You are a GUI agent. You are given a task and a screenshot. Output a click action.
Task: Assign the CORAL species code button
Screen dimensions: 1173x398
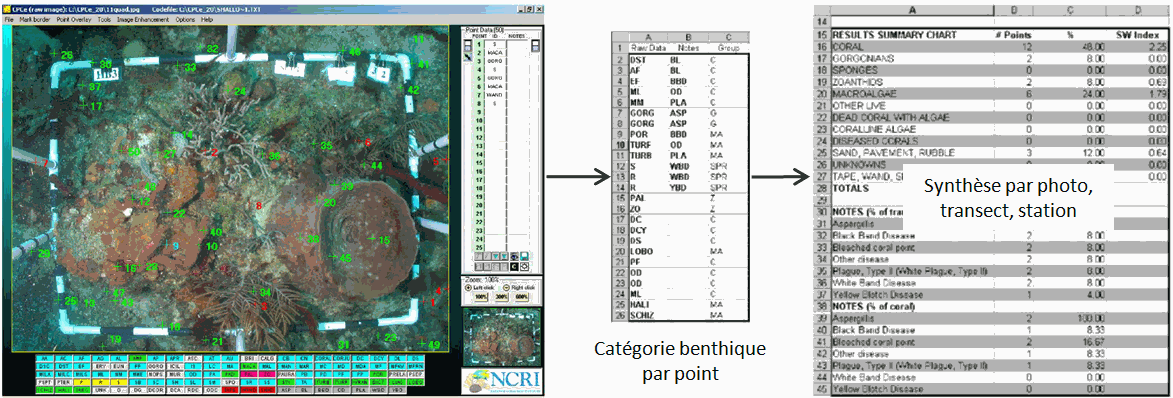[x=323, y=358]
